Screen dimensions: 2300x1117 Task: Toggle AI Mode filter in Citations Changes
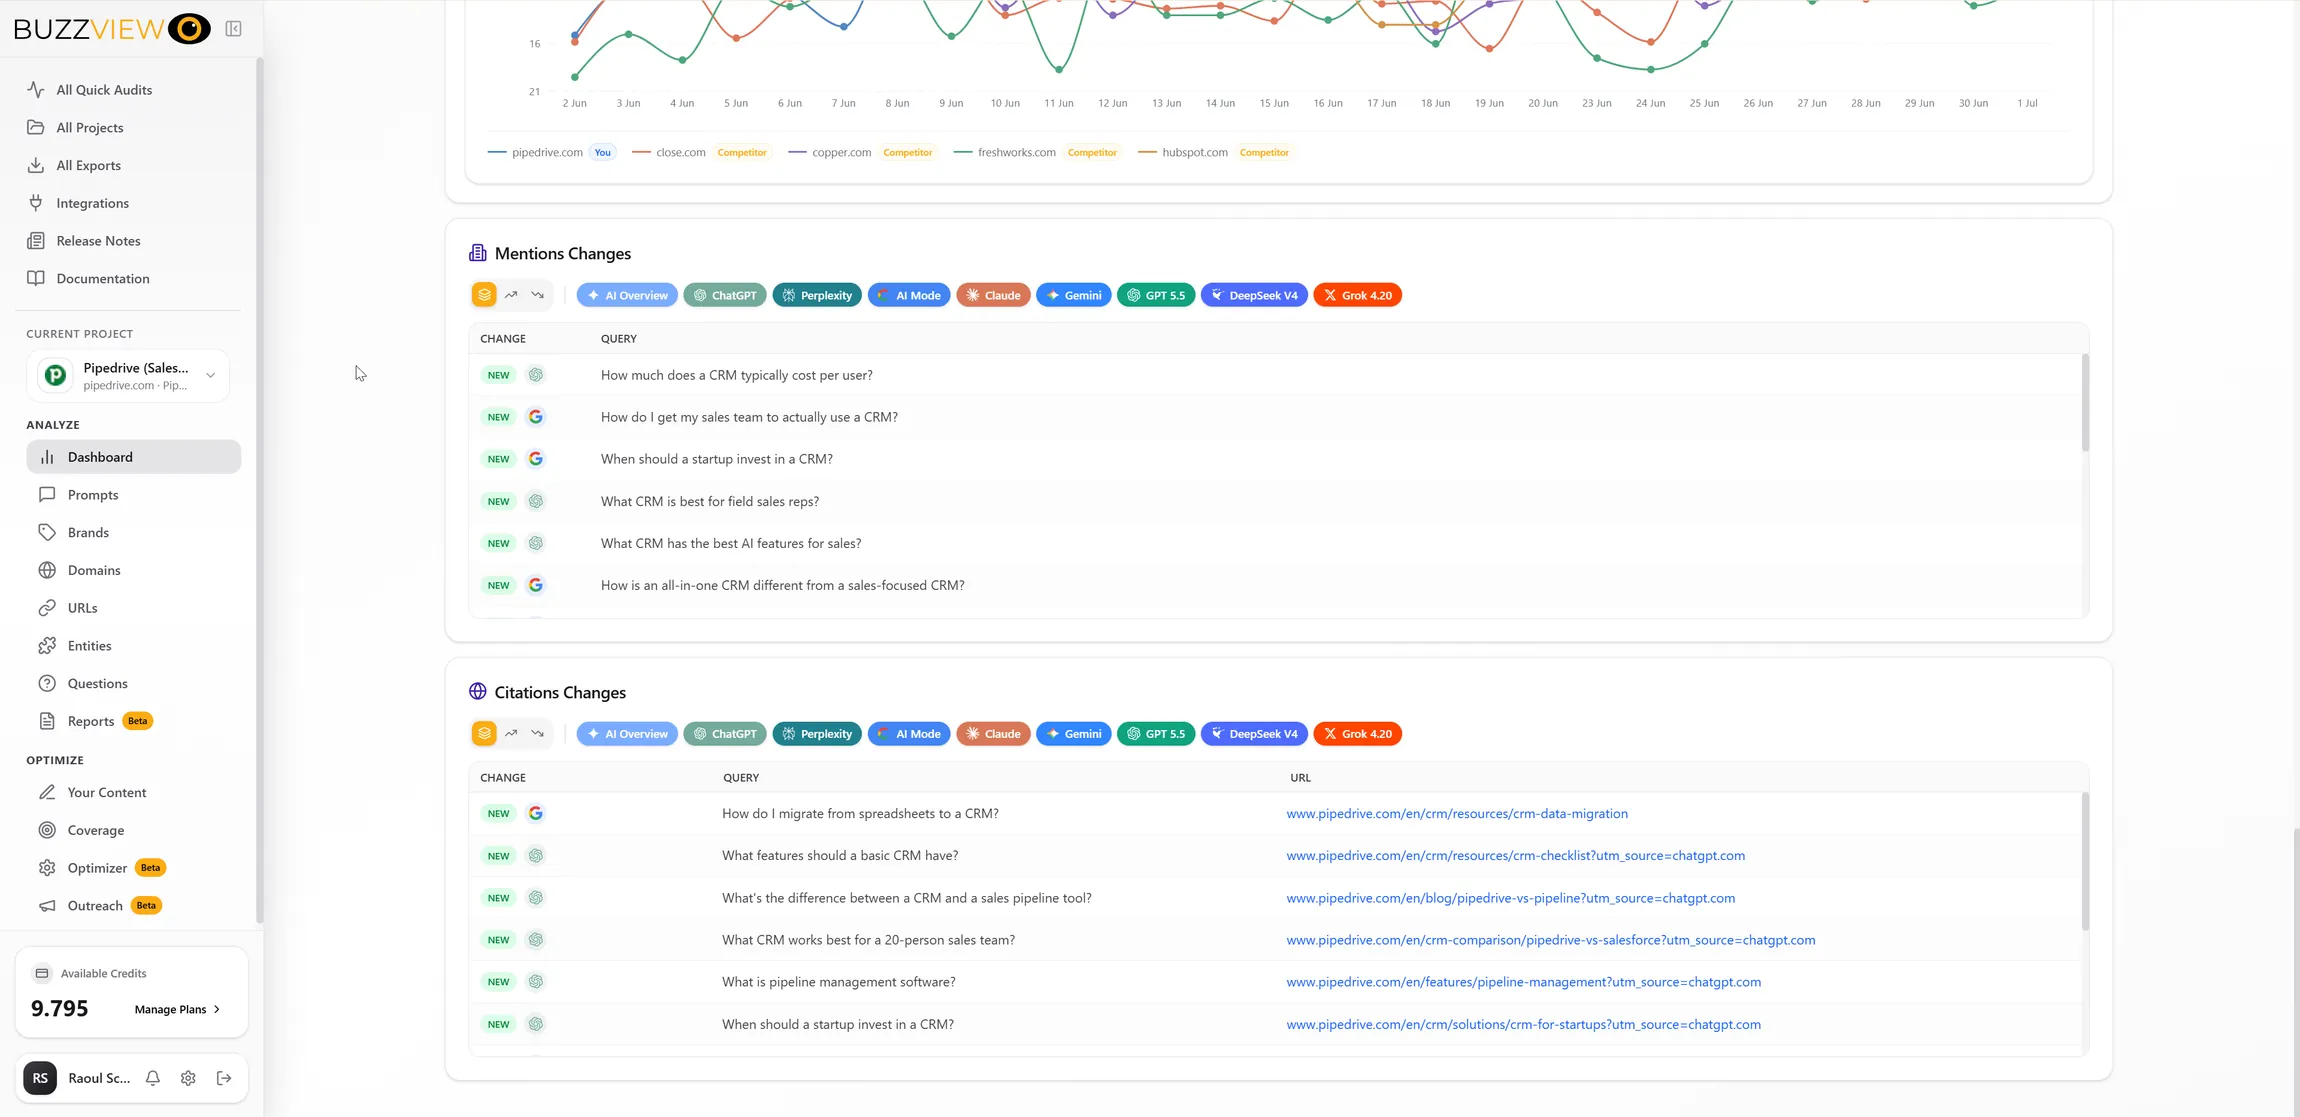pyautogui.click(x=909, y=734)
